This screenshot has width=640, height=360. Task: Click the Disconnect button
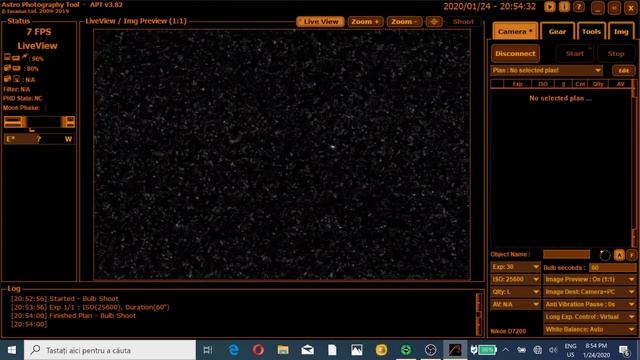coord(515,53)
